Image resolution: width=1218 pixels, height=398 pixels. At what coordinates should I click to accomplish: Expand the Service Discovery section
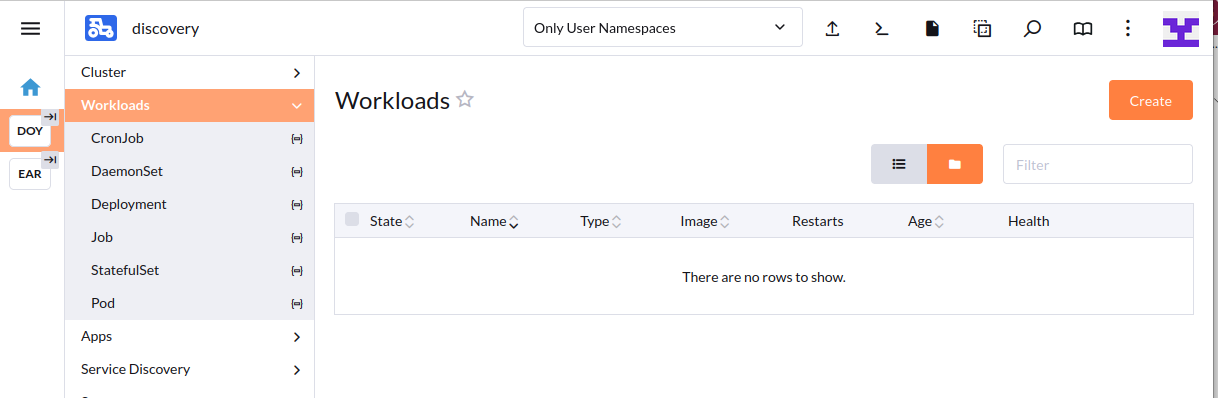[190, 369]
